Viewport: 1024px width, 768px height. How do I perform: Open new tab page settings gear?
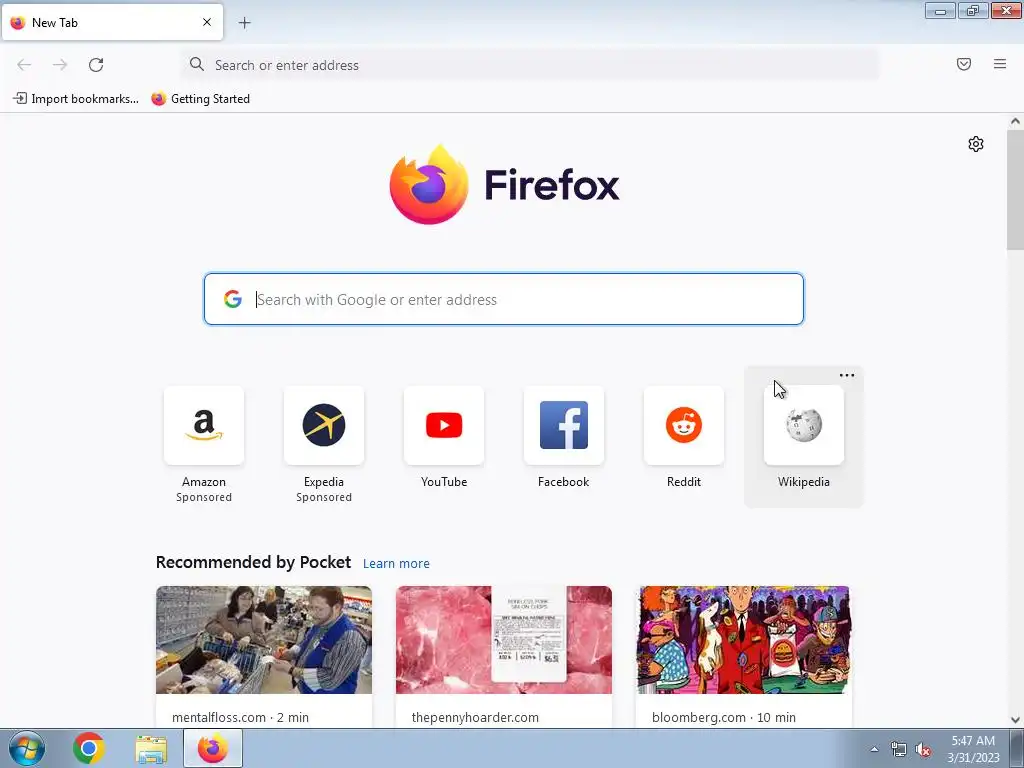pyautogui.click(x=976, y=144)
